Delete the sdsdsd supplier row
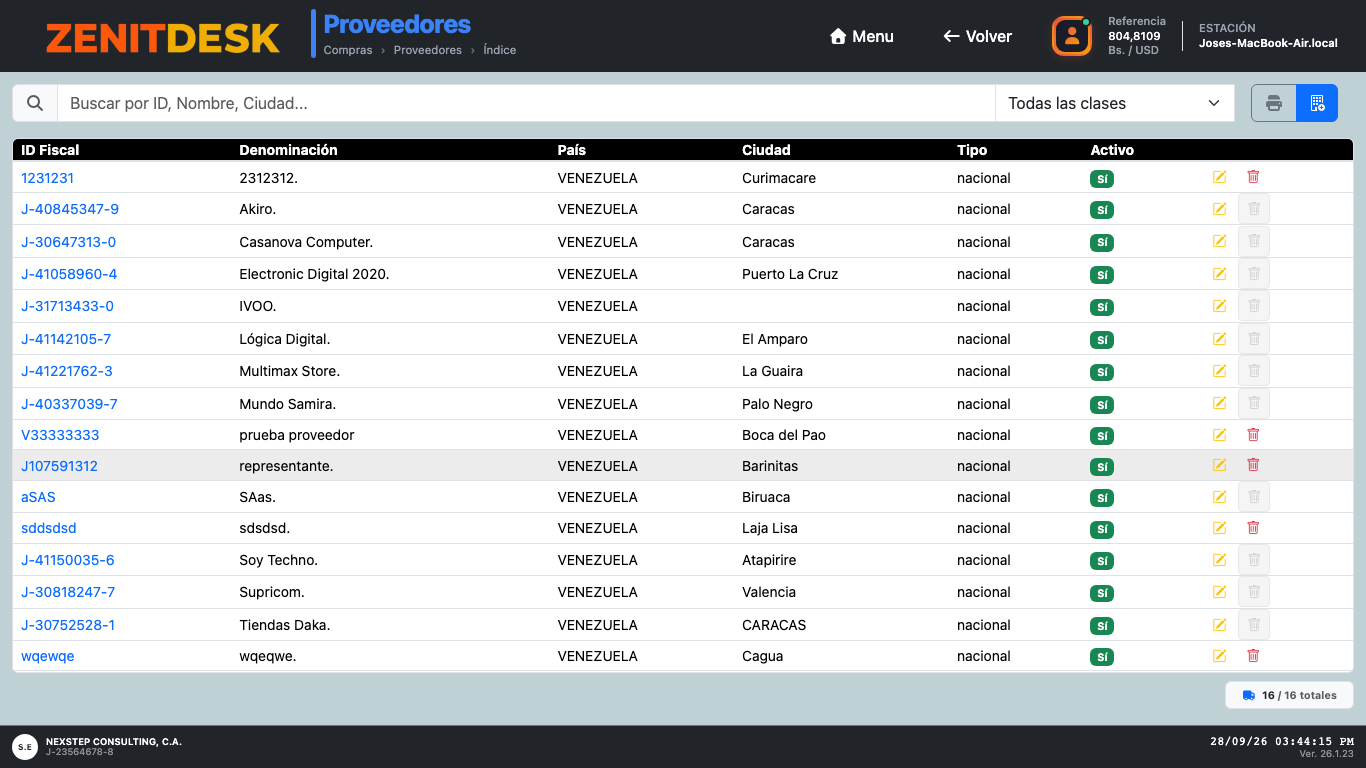Image resolution: width=1366 pixels, height=768 pixels. tap(1253, 528)
